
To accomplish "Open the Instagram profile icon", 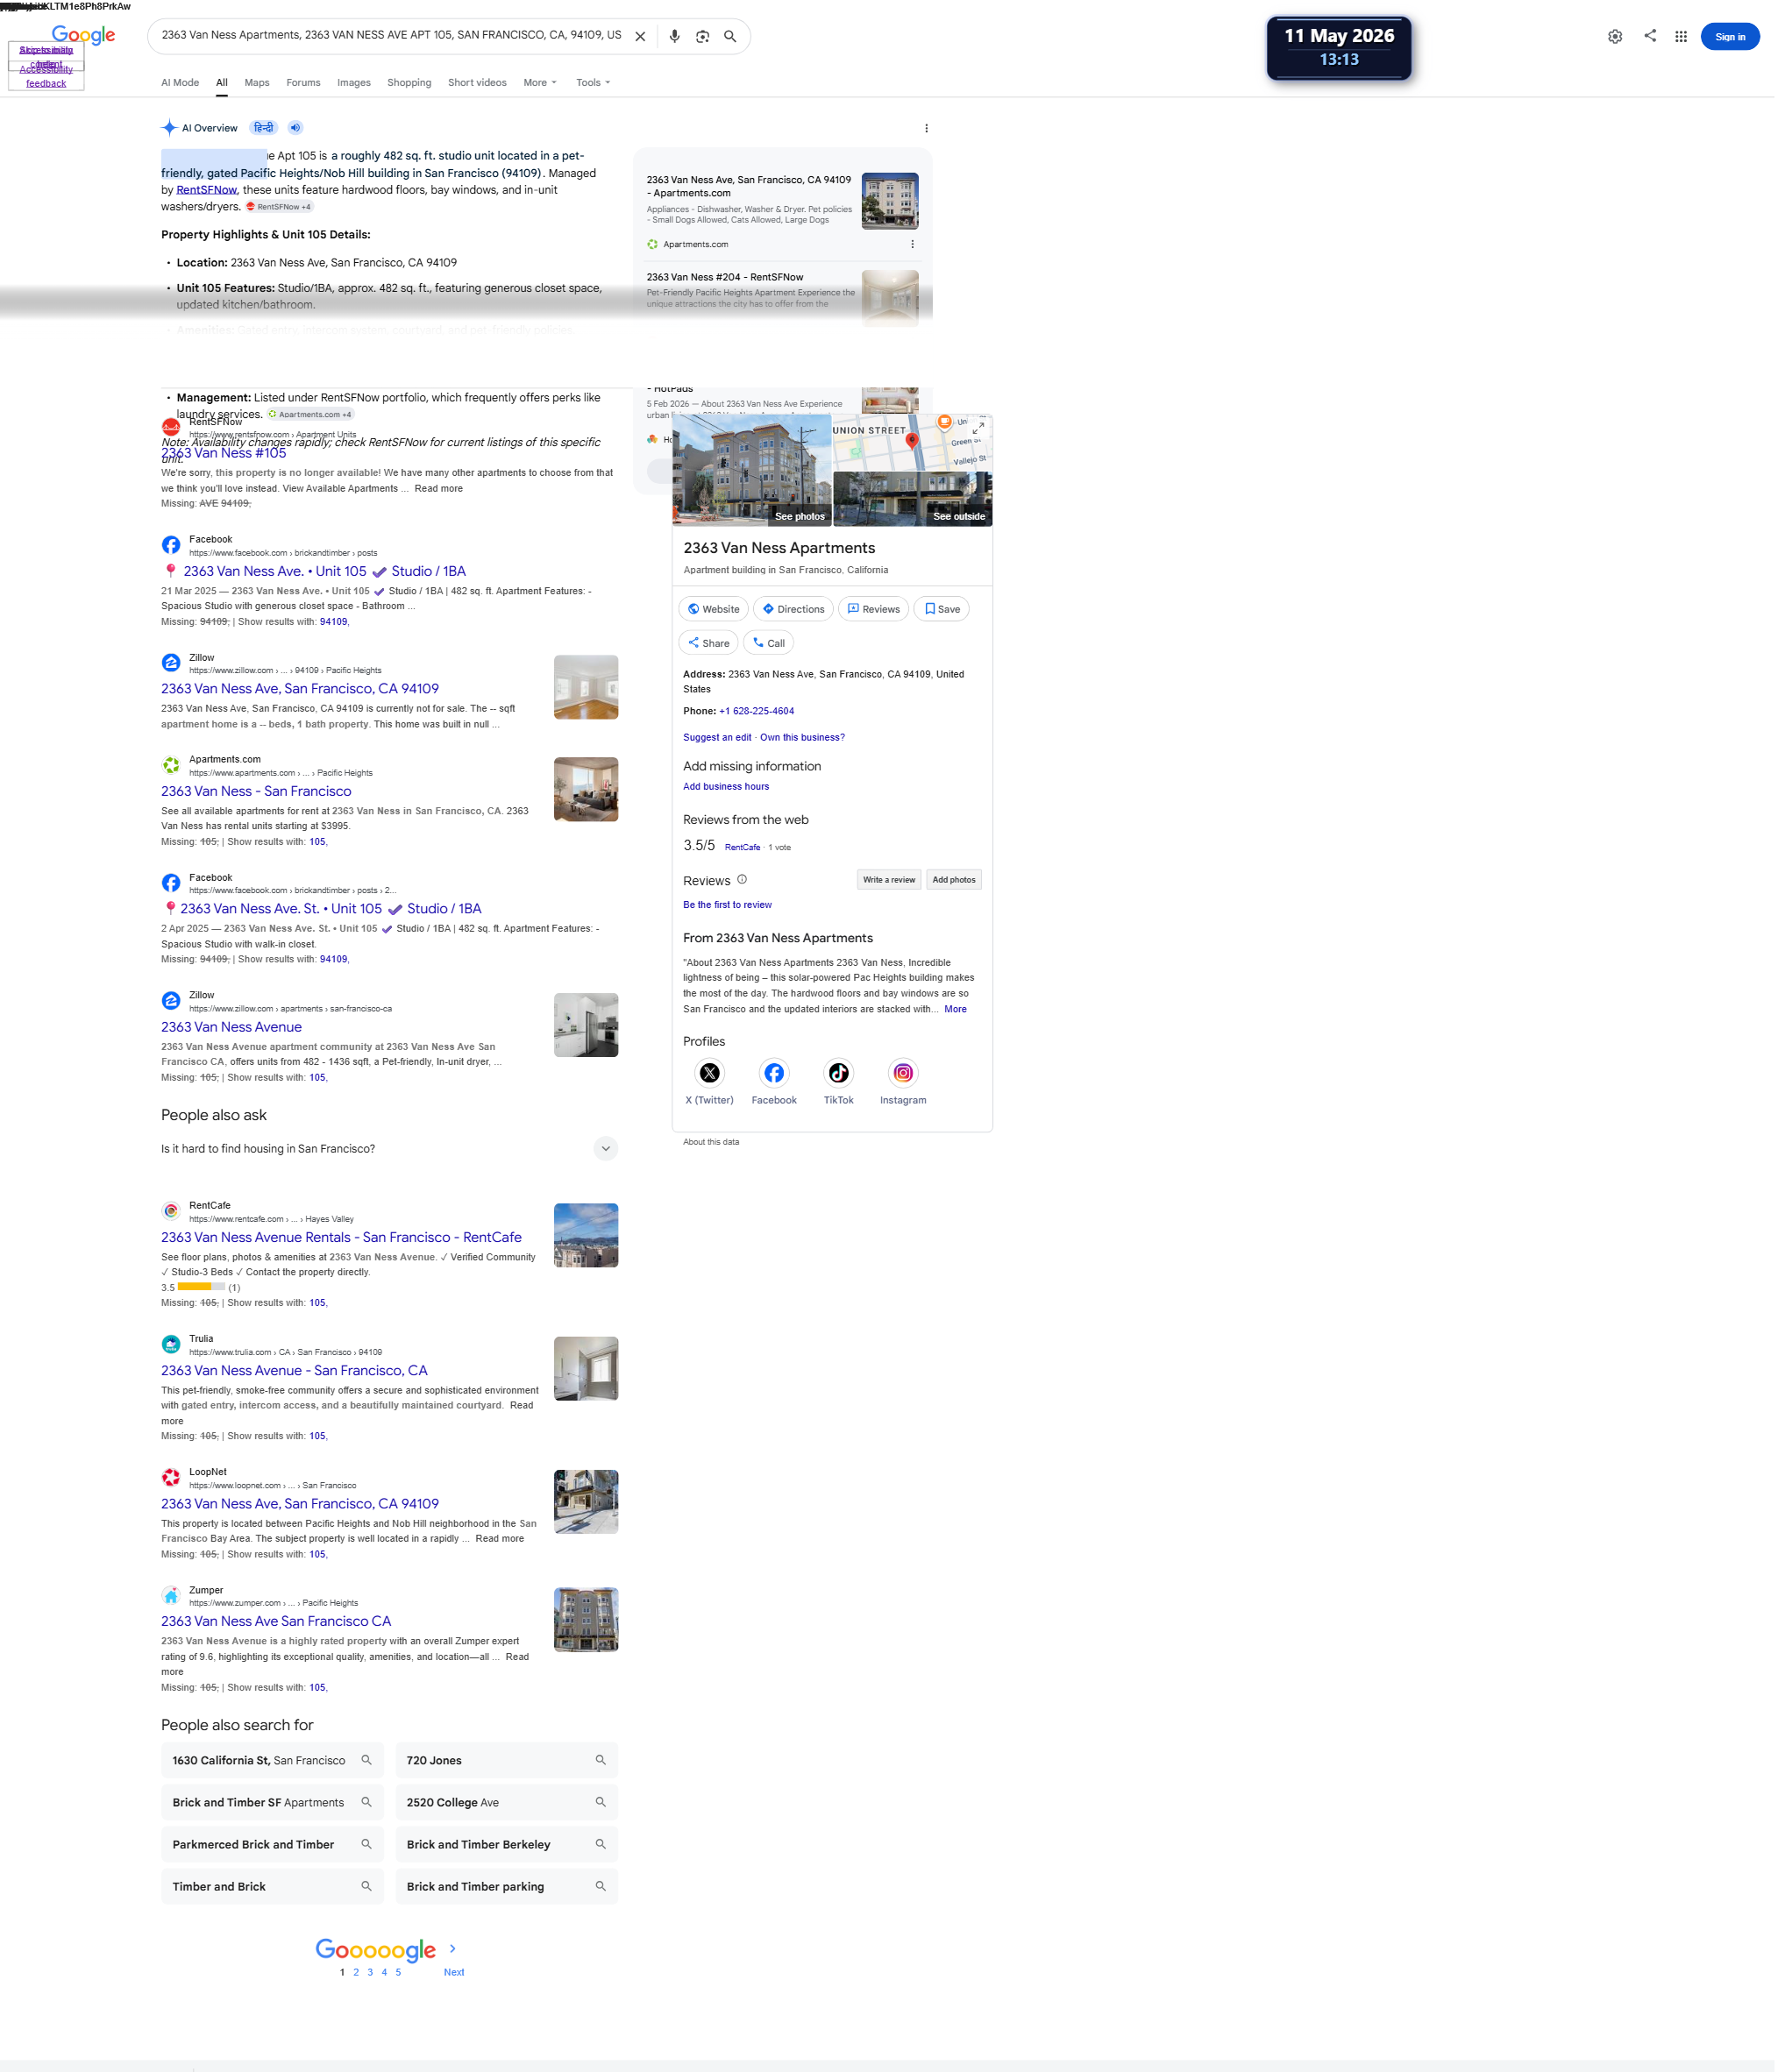I will click(908, 1079).
